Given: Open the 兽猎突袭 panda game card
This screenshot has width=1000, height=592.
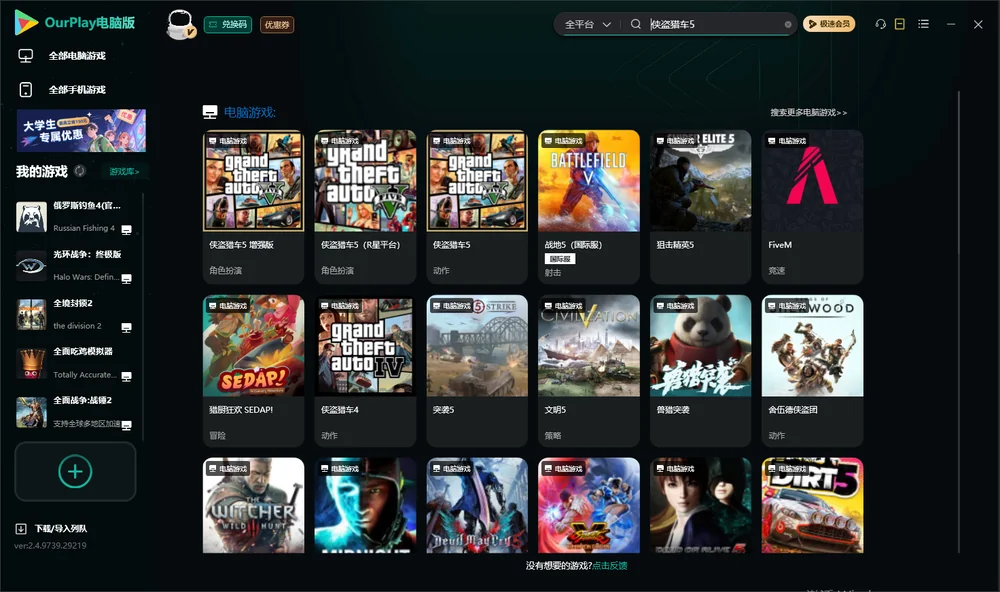Looking at the screenshot, I should (x=700, y=371).
